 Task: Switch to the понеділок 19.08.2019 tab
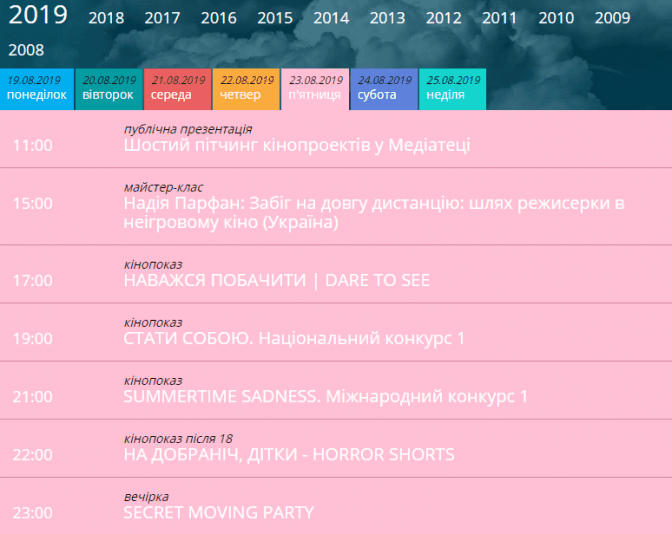37,88
